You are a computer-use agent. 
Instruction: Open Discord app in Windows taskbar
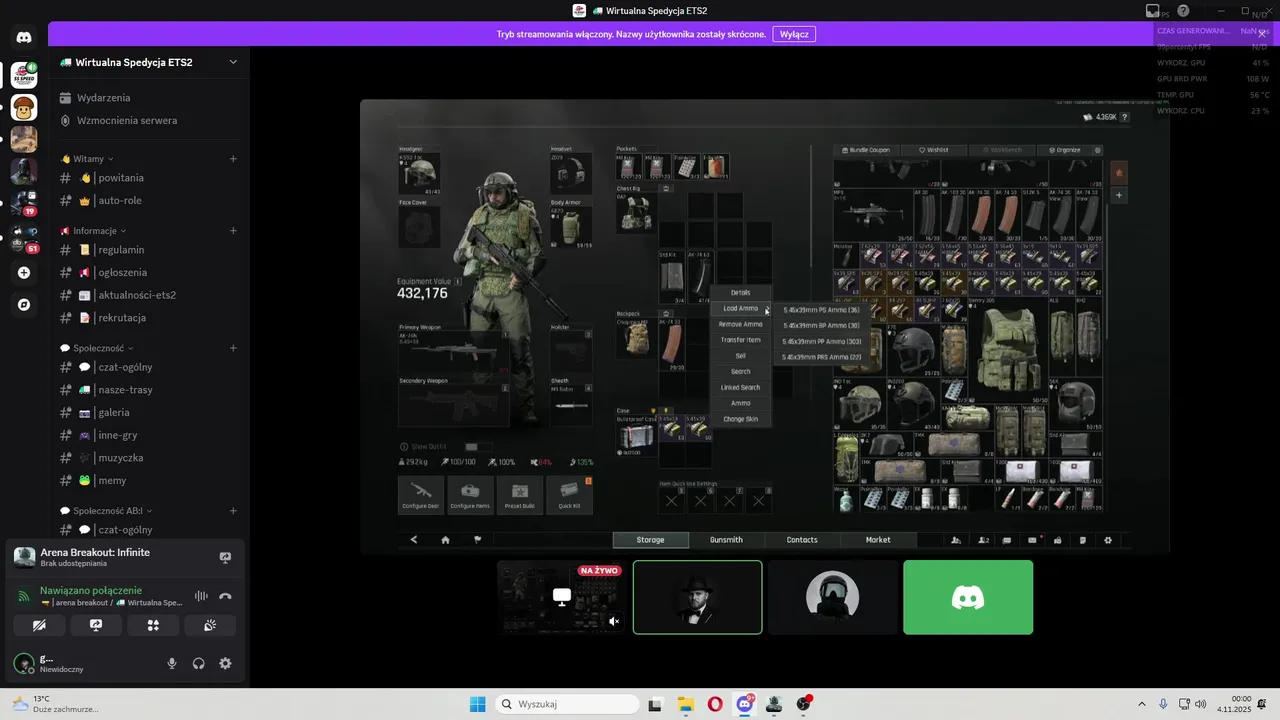pyautogui.click(x=744, y=704)
